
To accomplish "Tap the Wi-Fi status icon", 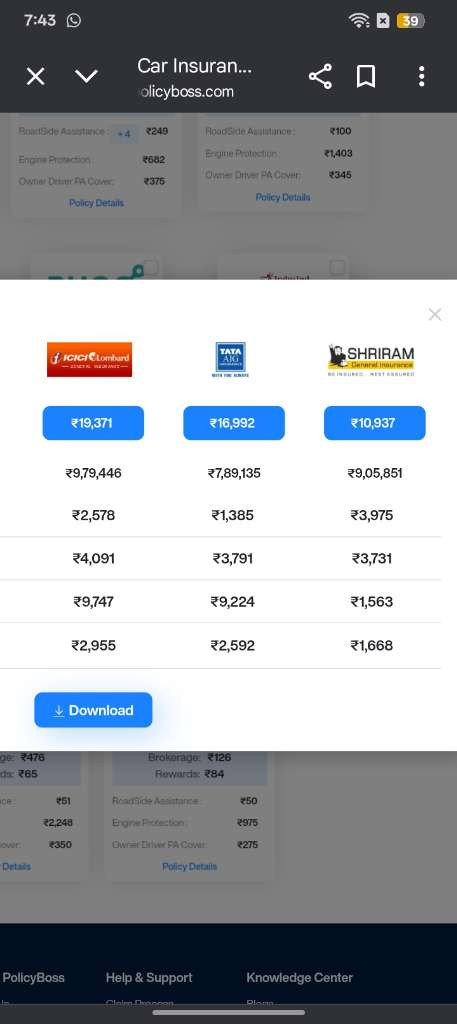I will [359, 21].
